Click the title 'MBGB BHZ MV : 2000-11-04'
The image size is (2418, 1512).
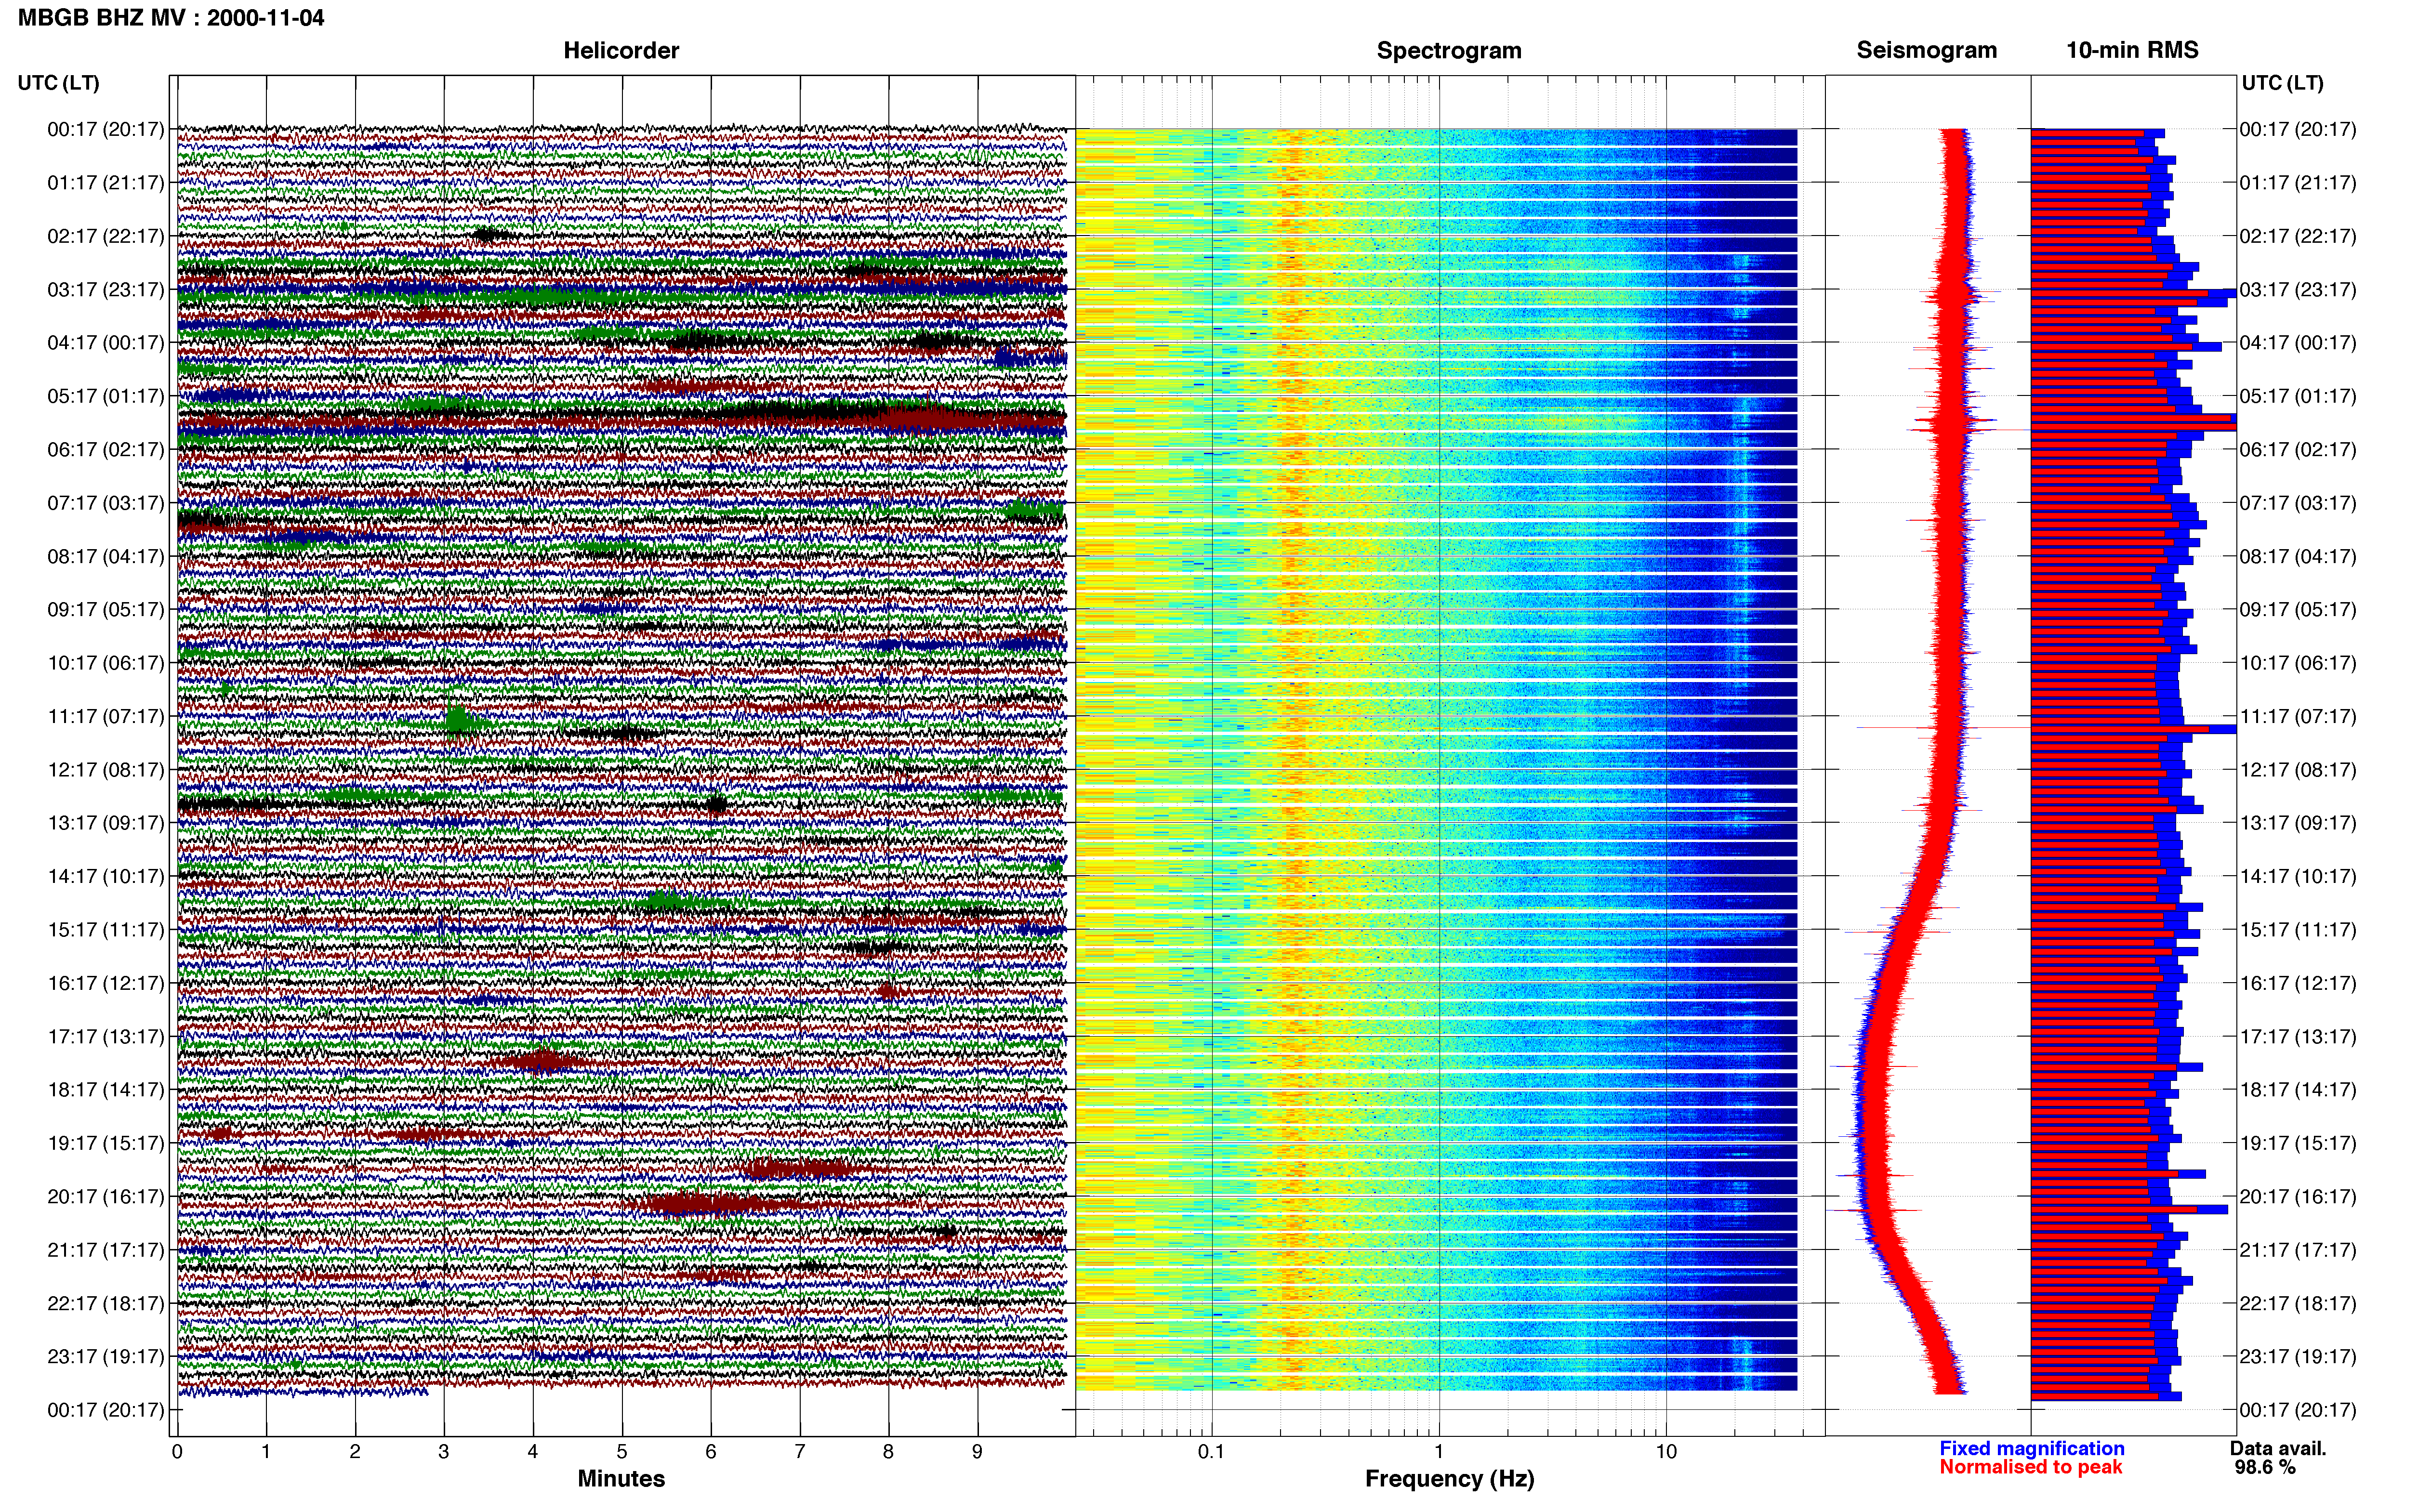coord(171,18)
